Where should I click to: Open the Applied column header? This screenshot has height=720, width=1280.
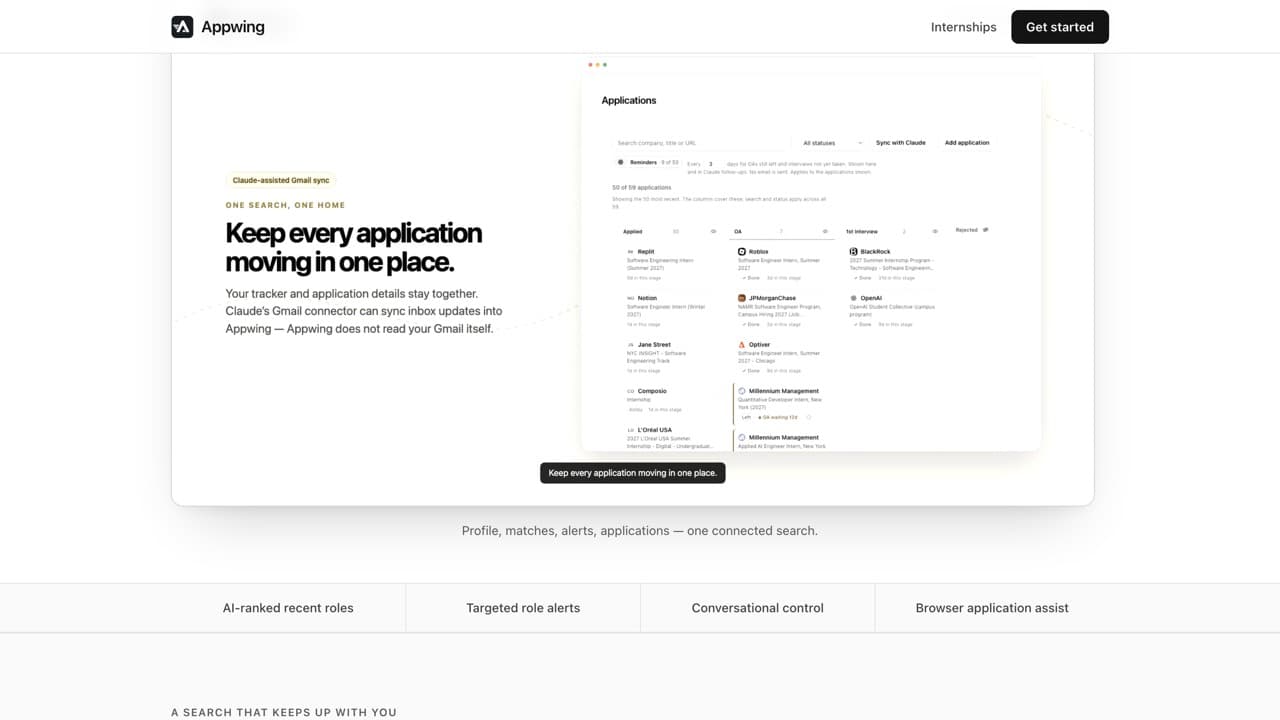pyautogui.click(x=633, y=231)
